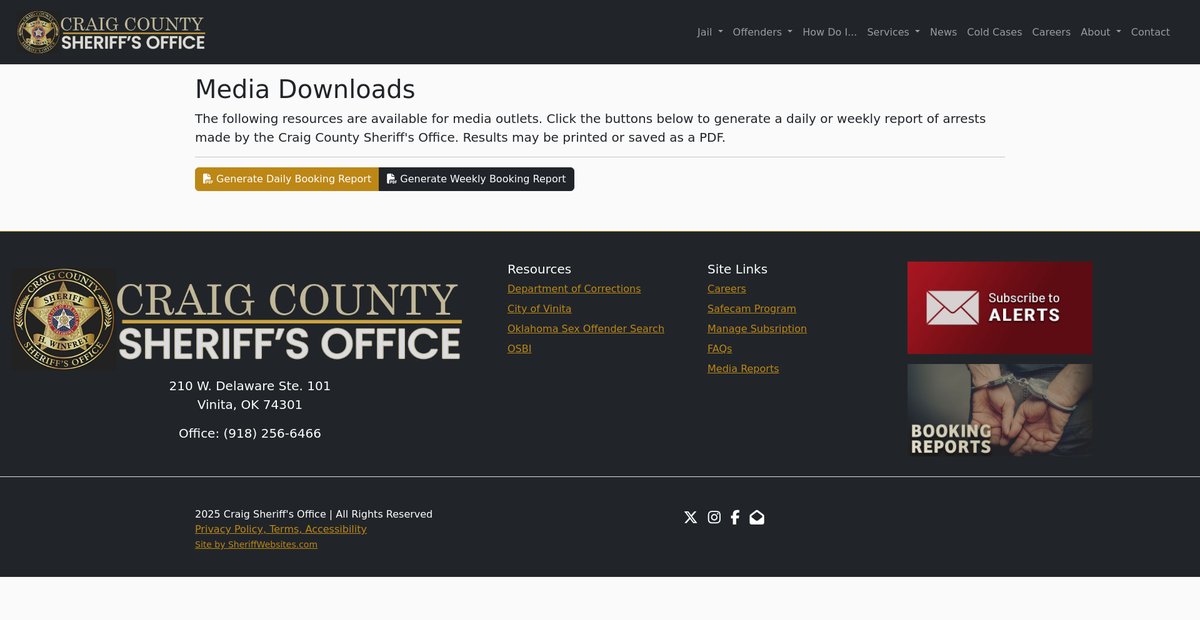Open the How Do I... menu
Image resolution: width=1200 pixels, height=620 pixels.
pos(829,32)
